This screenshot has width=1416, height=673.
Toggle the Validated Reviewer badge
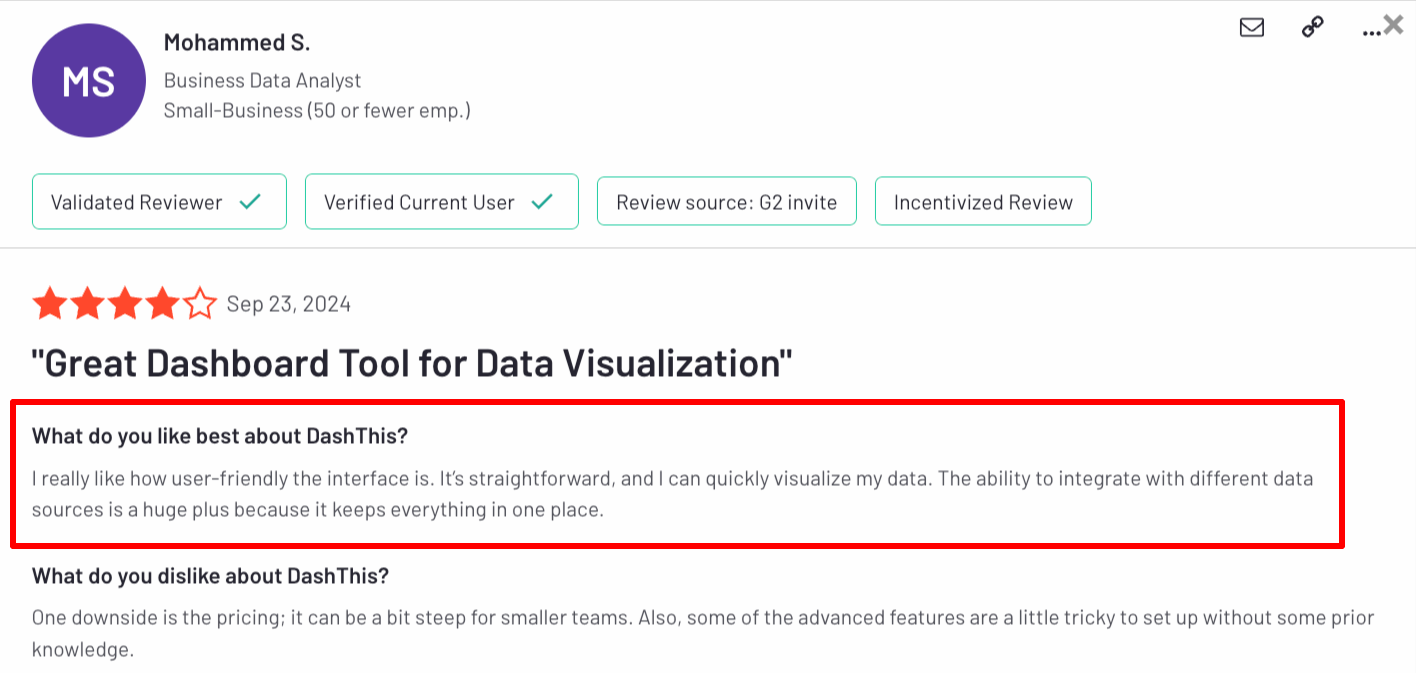[159, 201]
